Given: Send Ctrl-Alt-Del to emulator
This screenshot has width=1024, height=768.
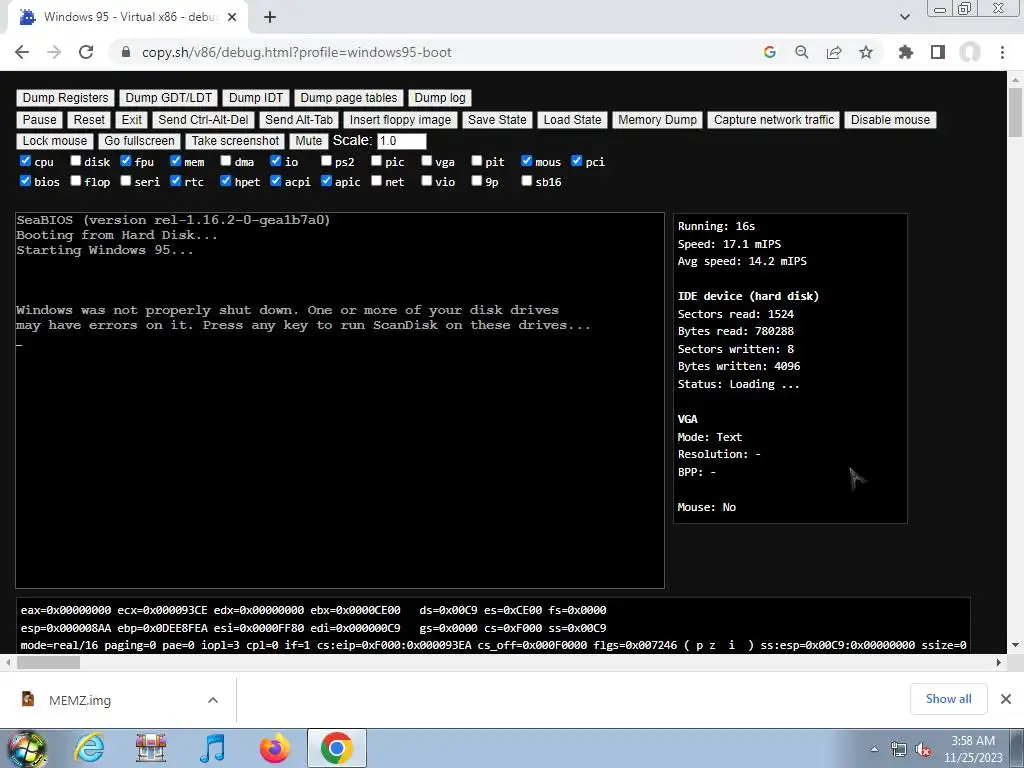Looking at the screenshot, I should [203, 120].
